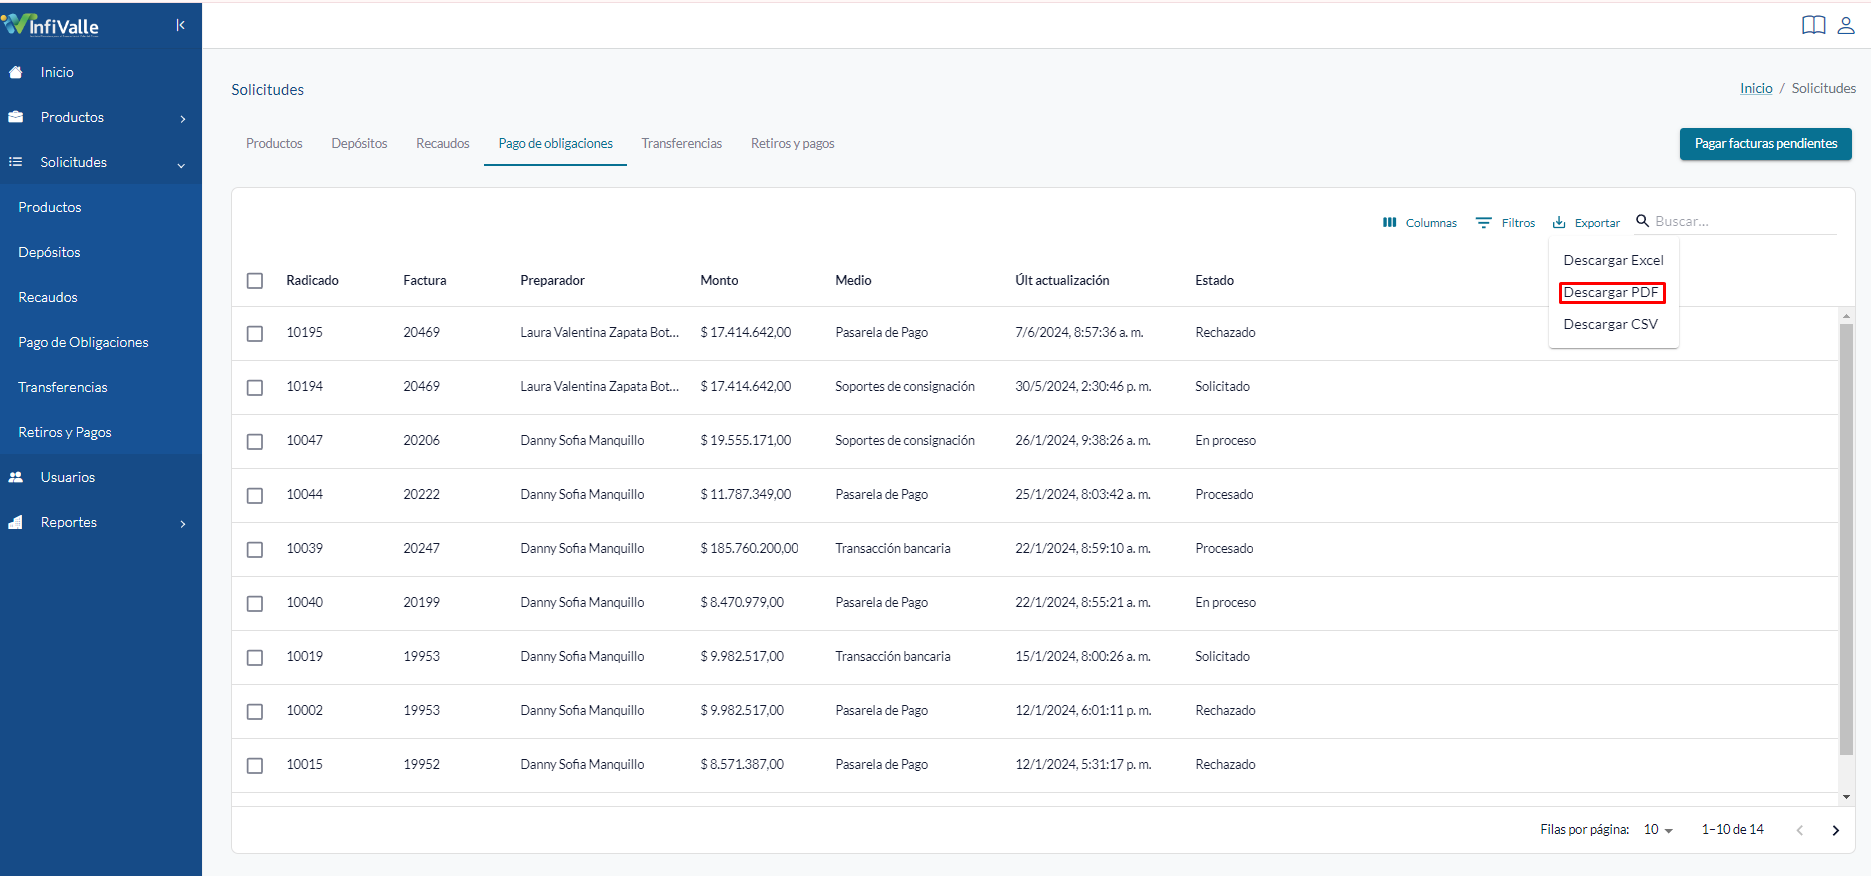Click the InfiValle logo
The height and width of the screenshot is (876, 1871).
tap(50, 24)
